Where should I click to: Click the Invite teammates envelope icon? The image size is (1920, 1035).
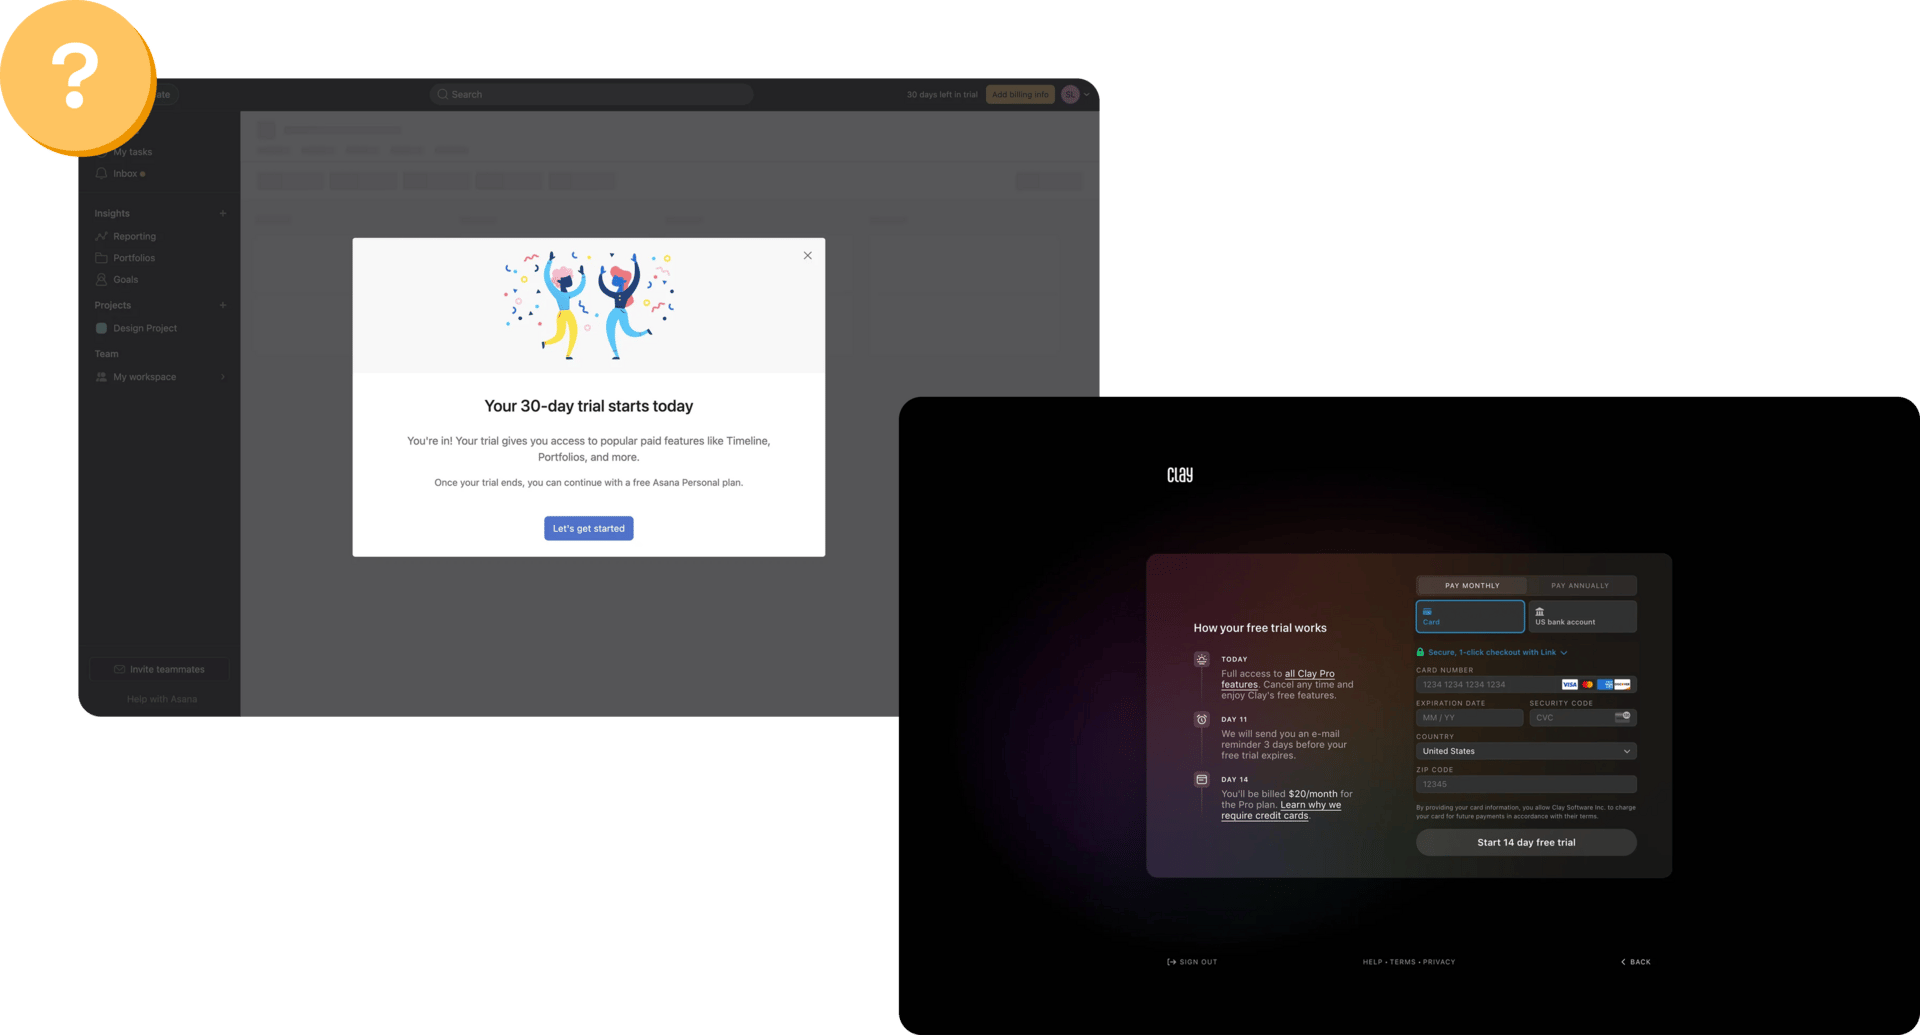pyautogui.click(x=119, y=669)
